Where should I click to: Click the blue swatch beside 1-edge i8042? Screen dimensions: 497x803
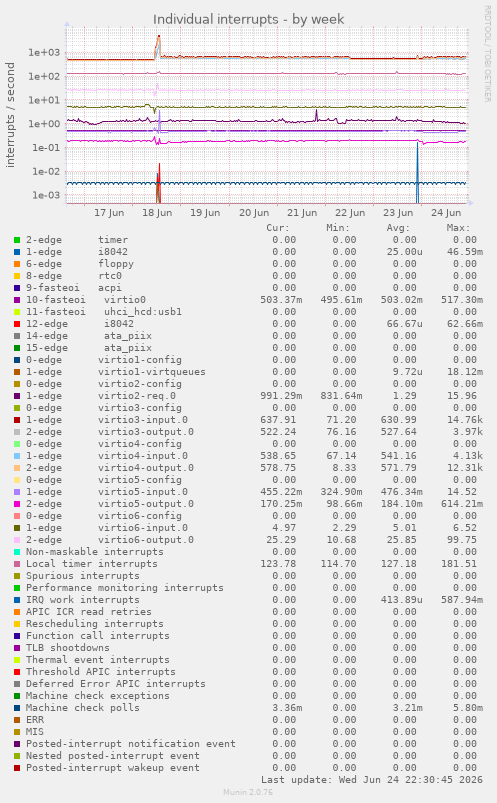[x=17, y=252]
